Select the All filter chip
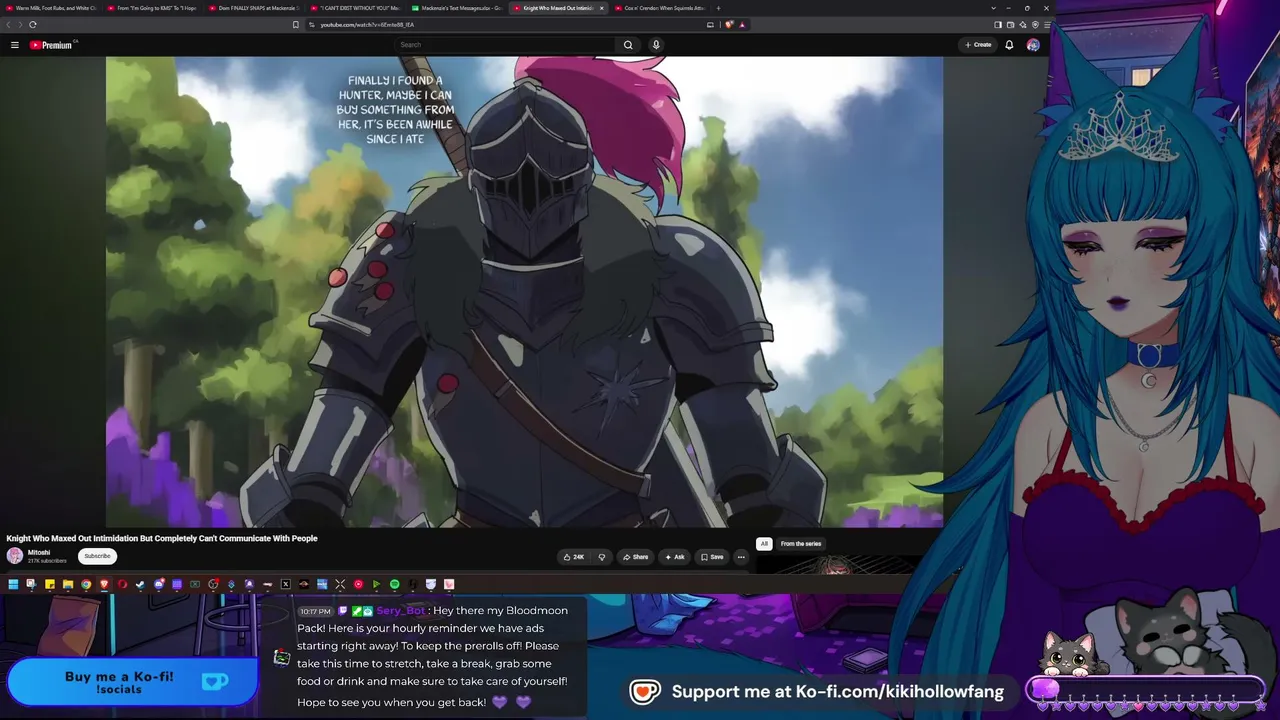The height and width of the screenshot is (720, 1280). pos(764,544)
